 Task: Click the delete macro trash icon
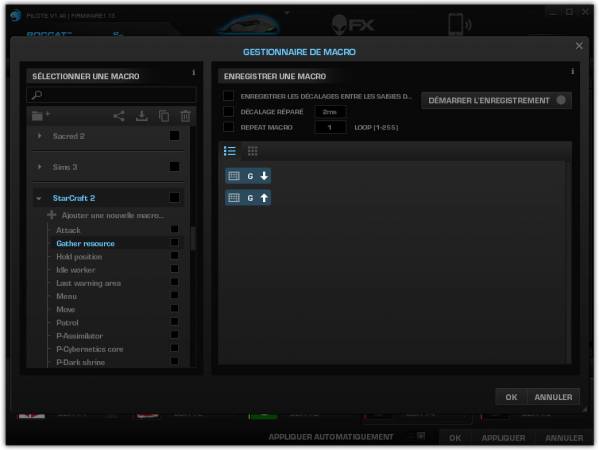pyautogui.click(x=186, y=116)
